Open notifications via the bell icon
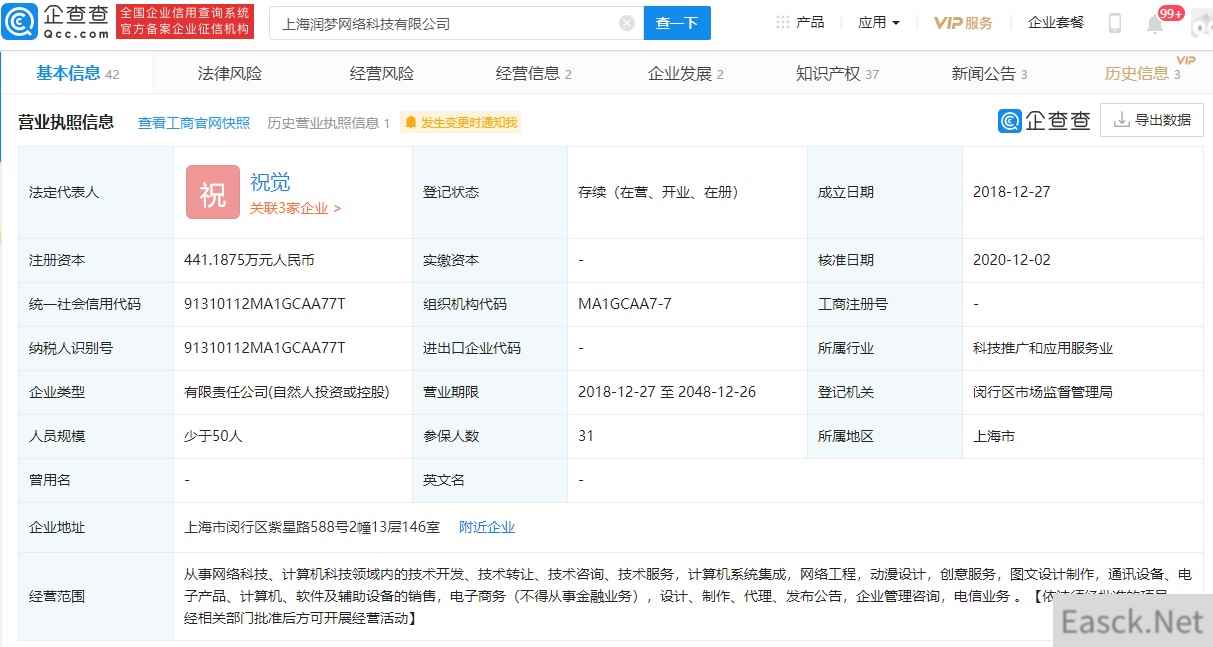The width and height of the screenshot is (1213, 647). tap(1155, 24)
